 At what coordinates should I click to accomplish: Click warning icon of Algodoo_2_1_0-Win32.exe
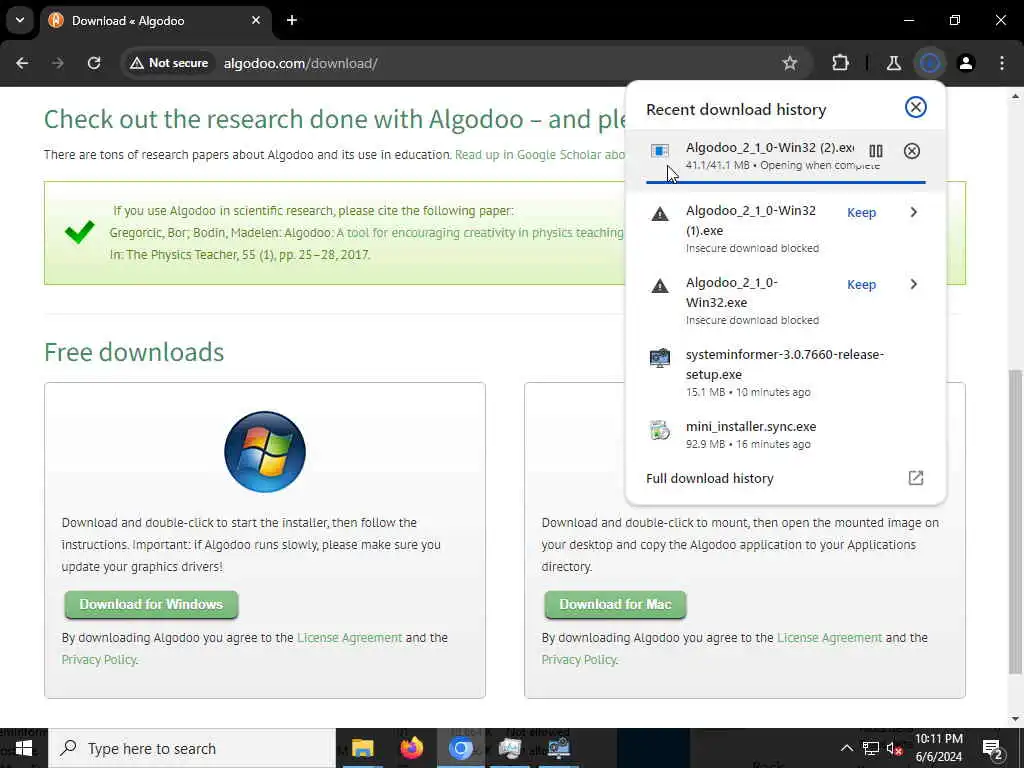(660, 285)
